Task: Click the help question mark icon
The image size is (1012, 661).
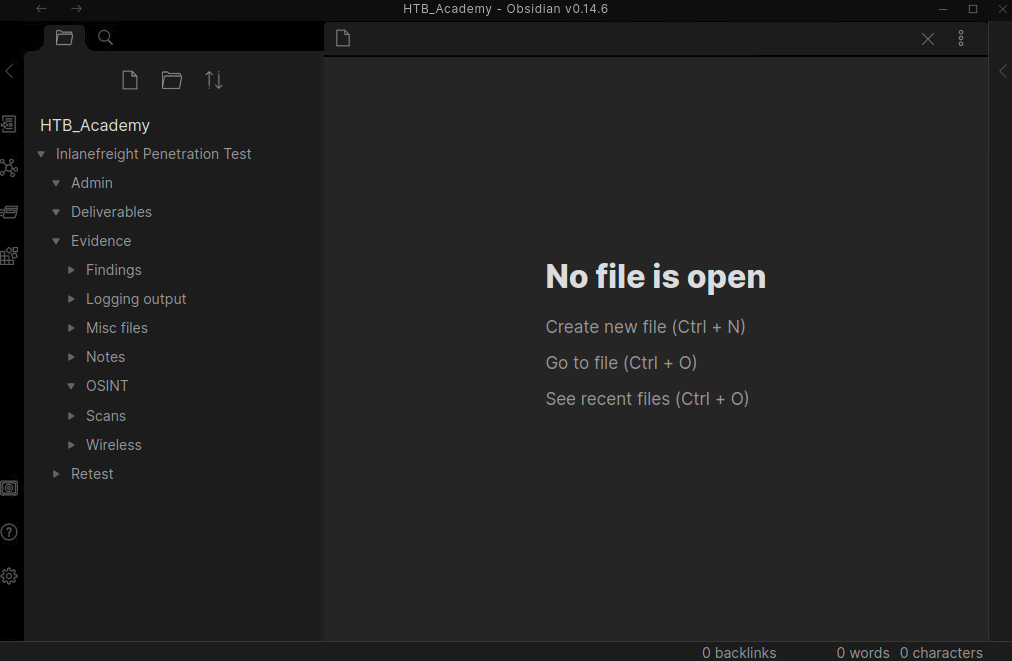Action: point(9,532)
